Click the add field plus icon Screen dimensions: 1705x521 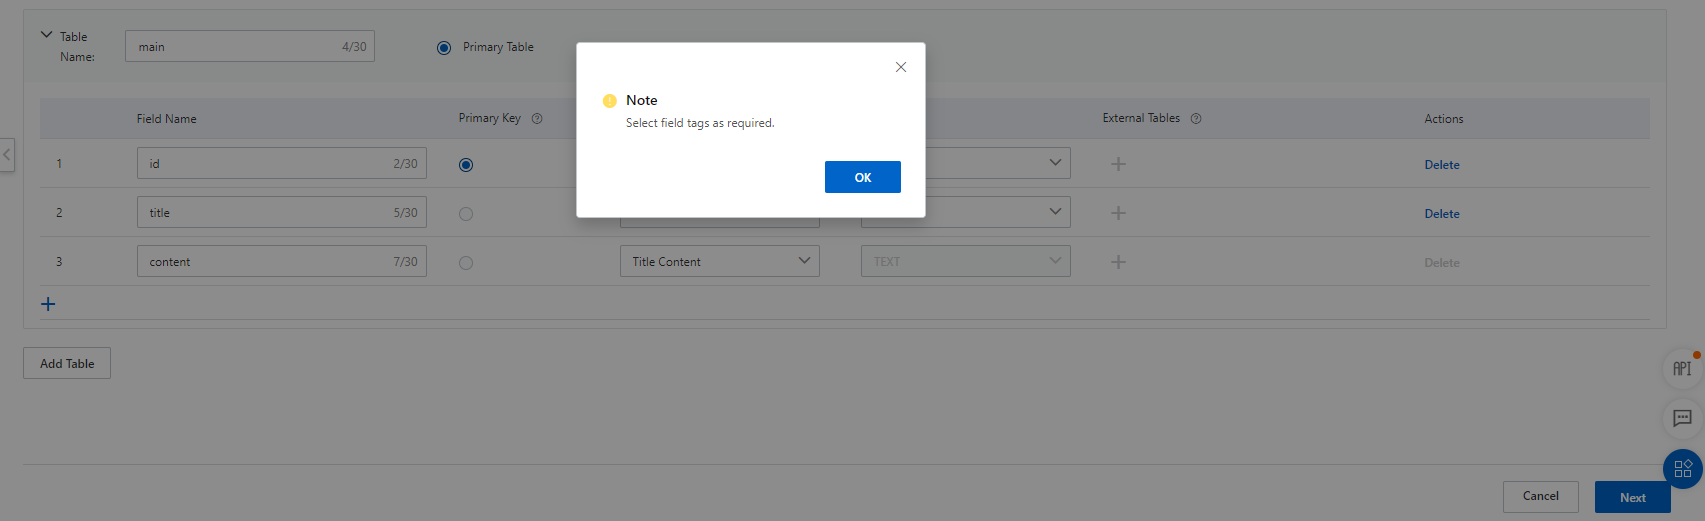point(48,304)
